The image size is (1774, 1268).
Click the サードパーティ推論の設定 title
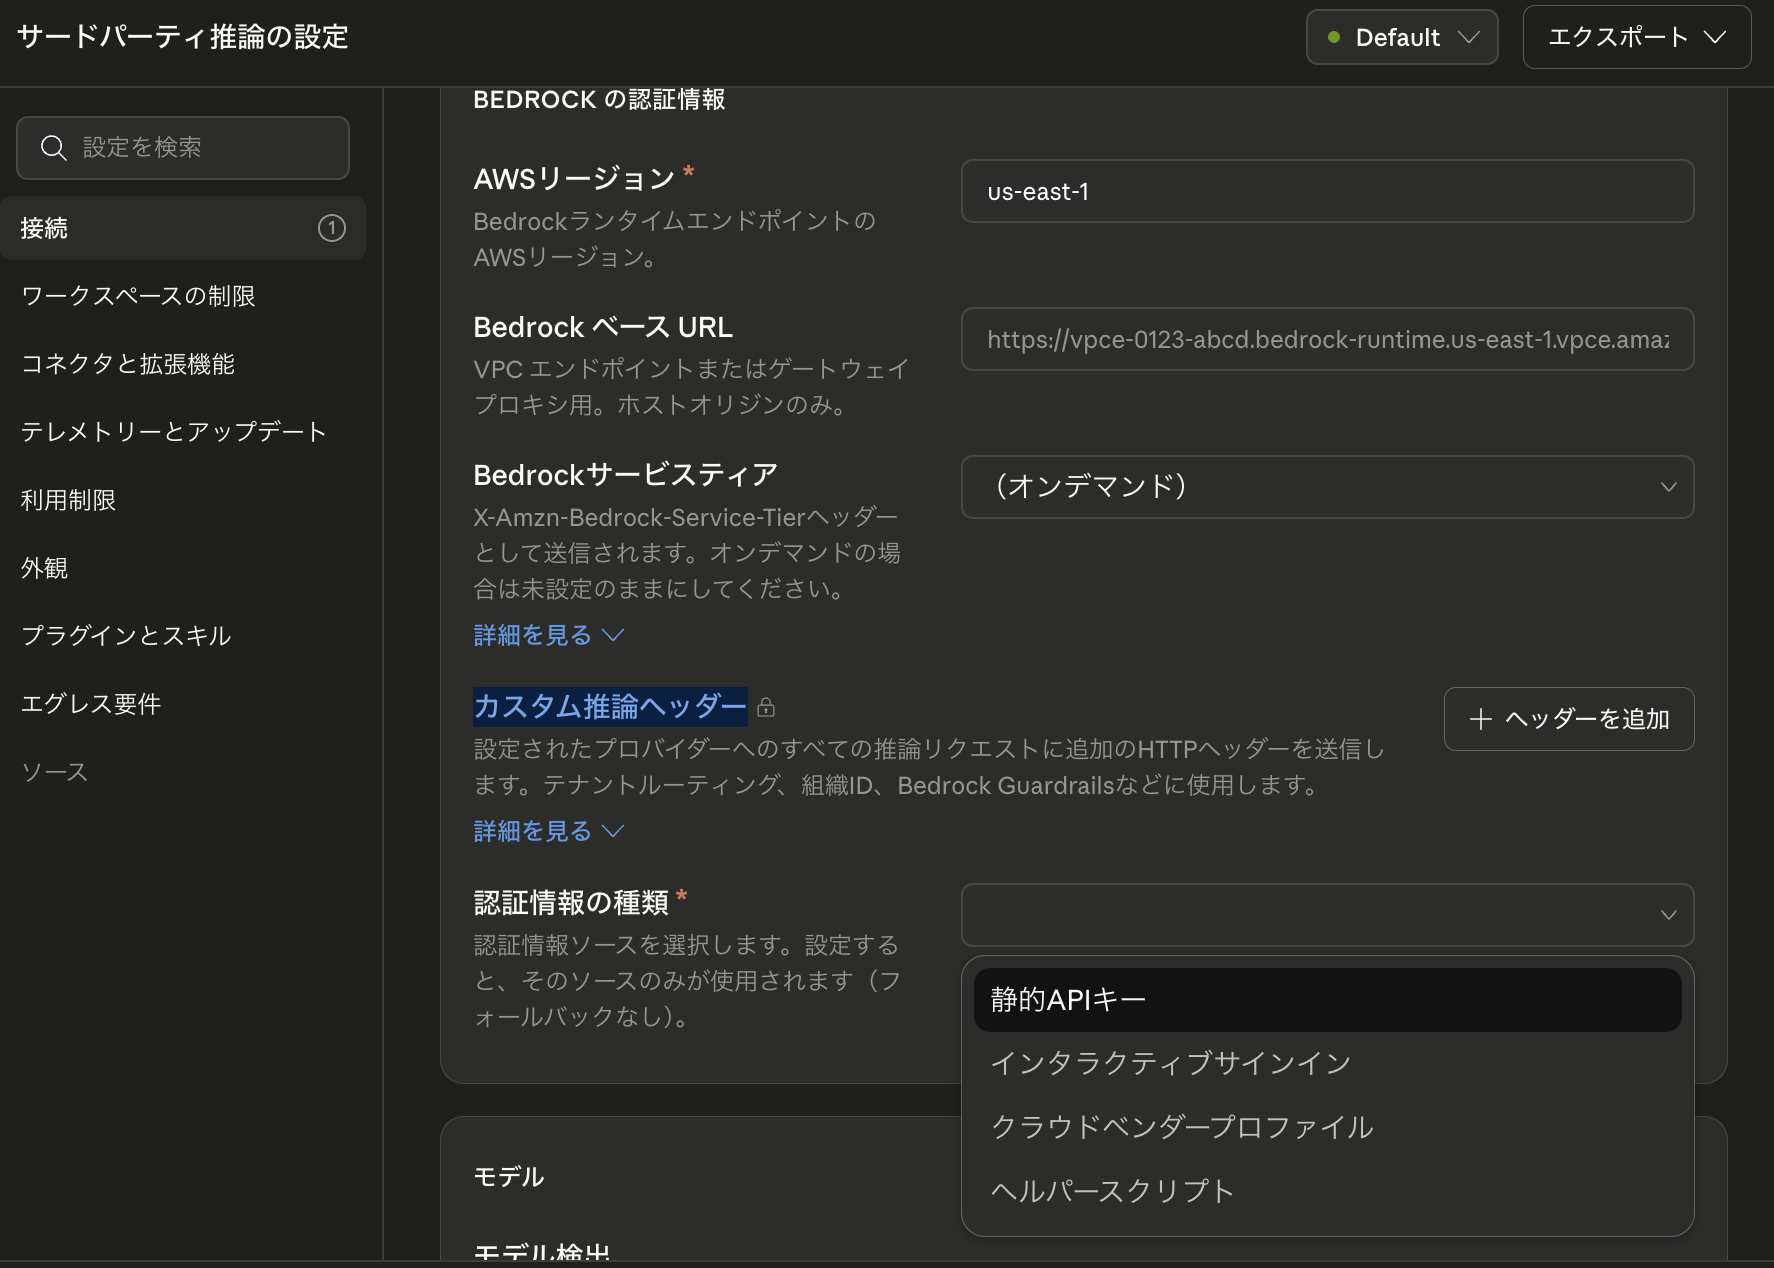coord(183,38)
